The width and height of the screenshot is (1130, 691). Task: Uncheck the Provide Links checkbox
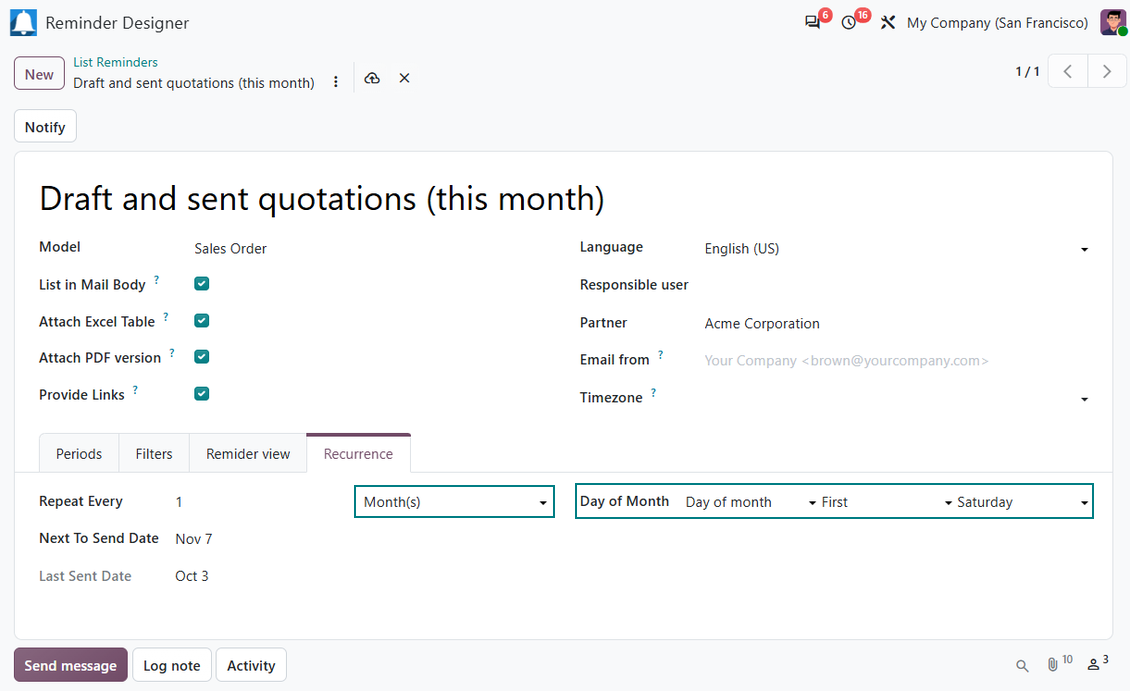point(202,393)
